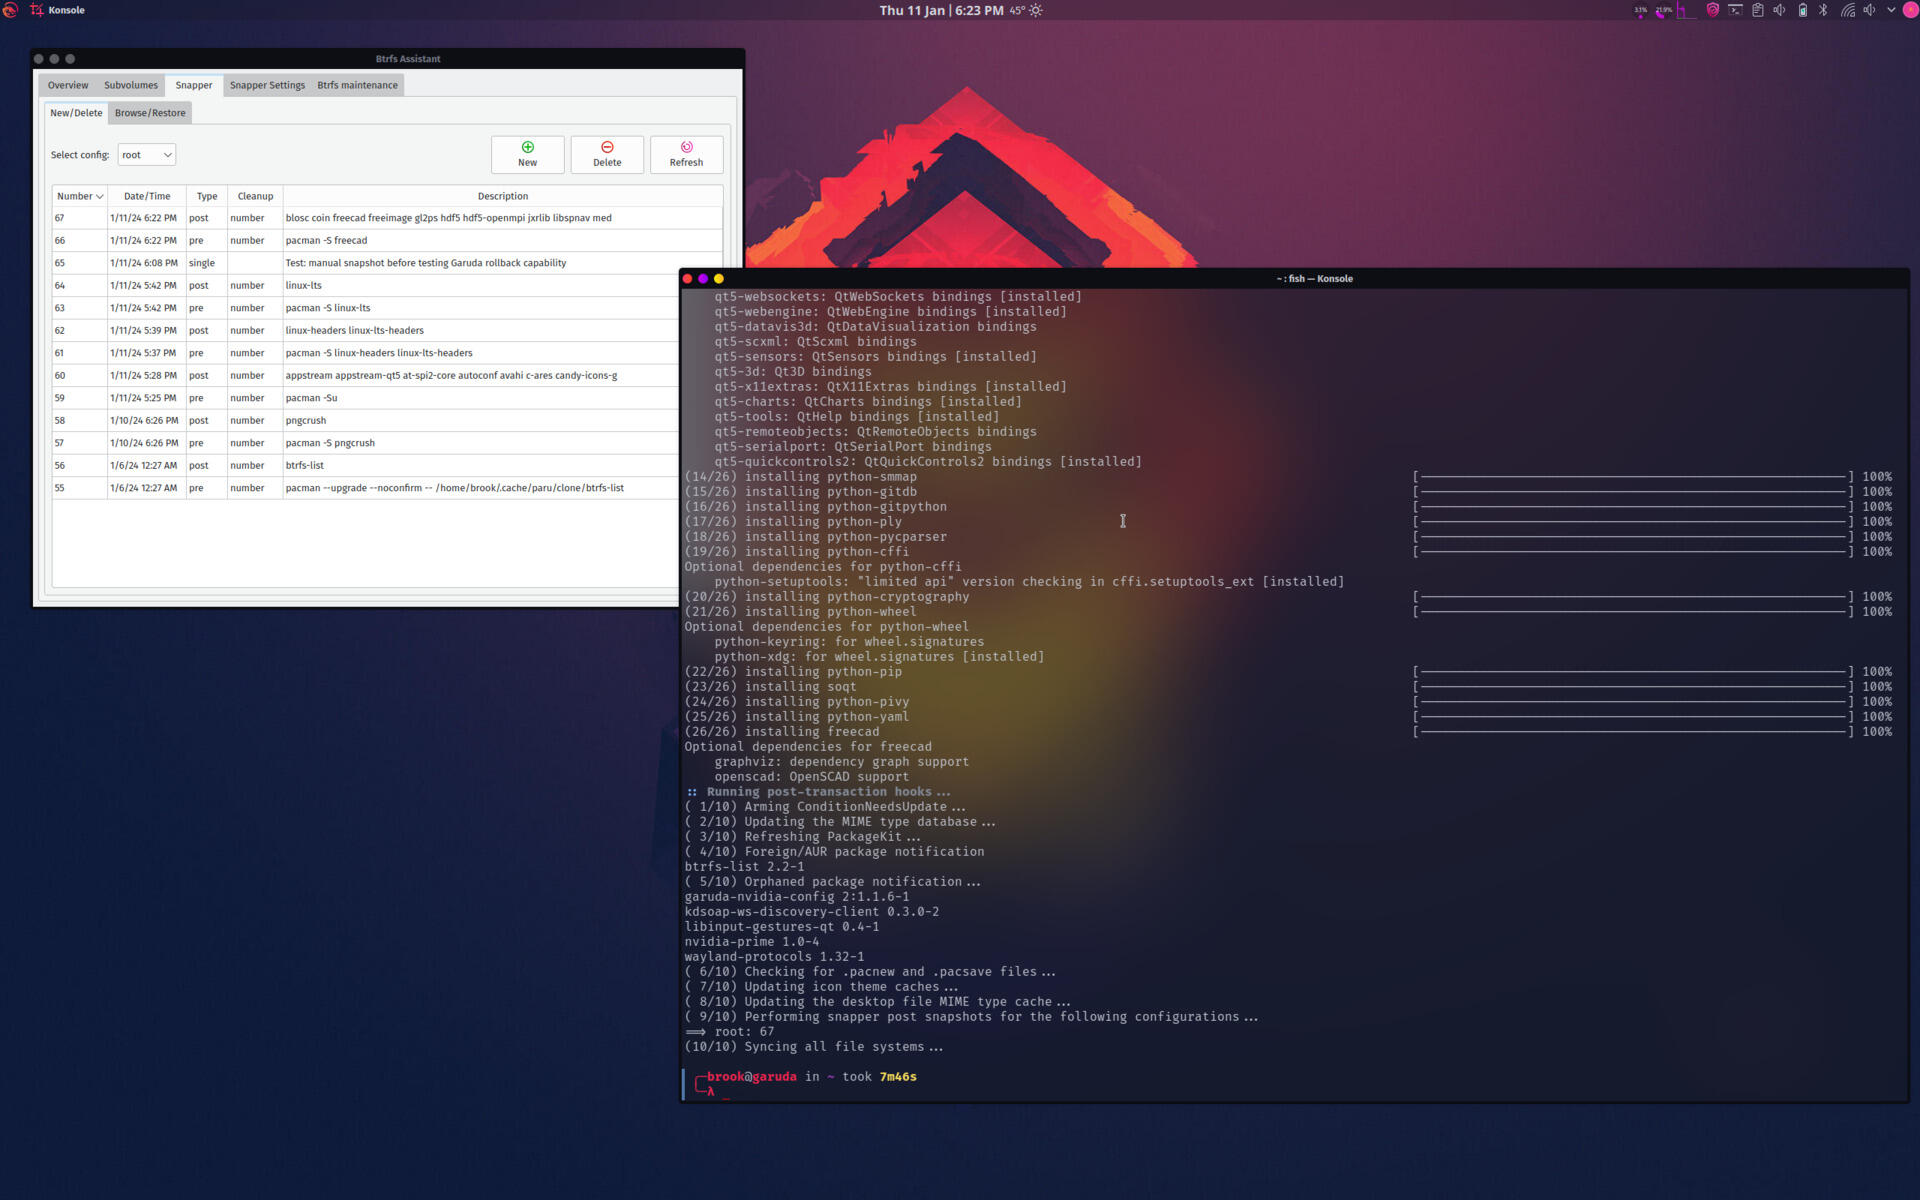Select snapshot 60 appstream description
1920x1200 pixels.
(x=451, y=376)
